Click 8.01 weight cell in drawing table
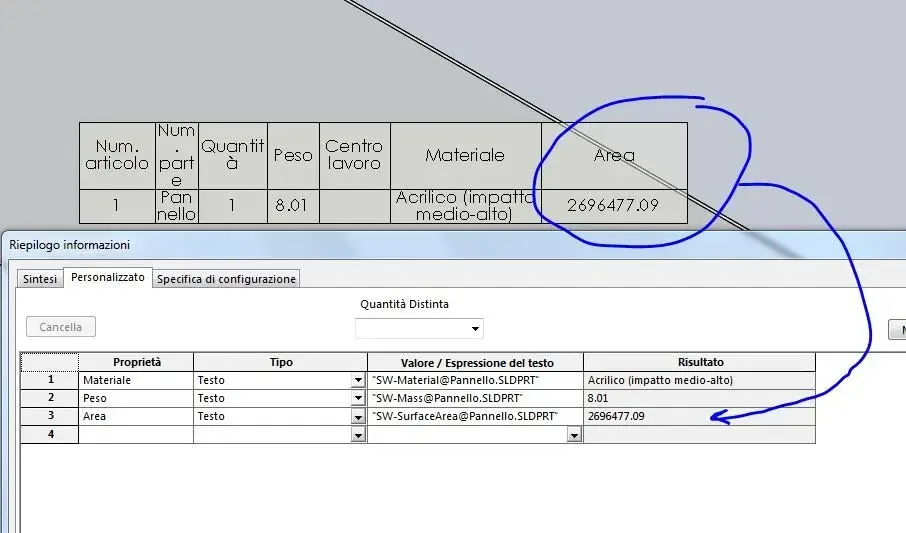Screen dimensions: 906x533 (293, 206)
